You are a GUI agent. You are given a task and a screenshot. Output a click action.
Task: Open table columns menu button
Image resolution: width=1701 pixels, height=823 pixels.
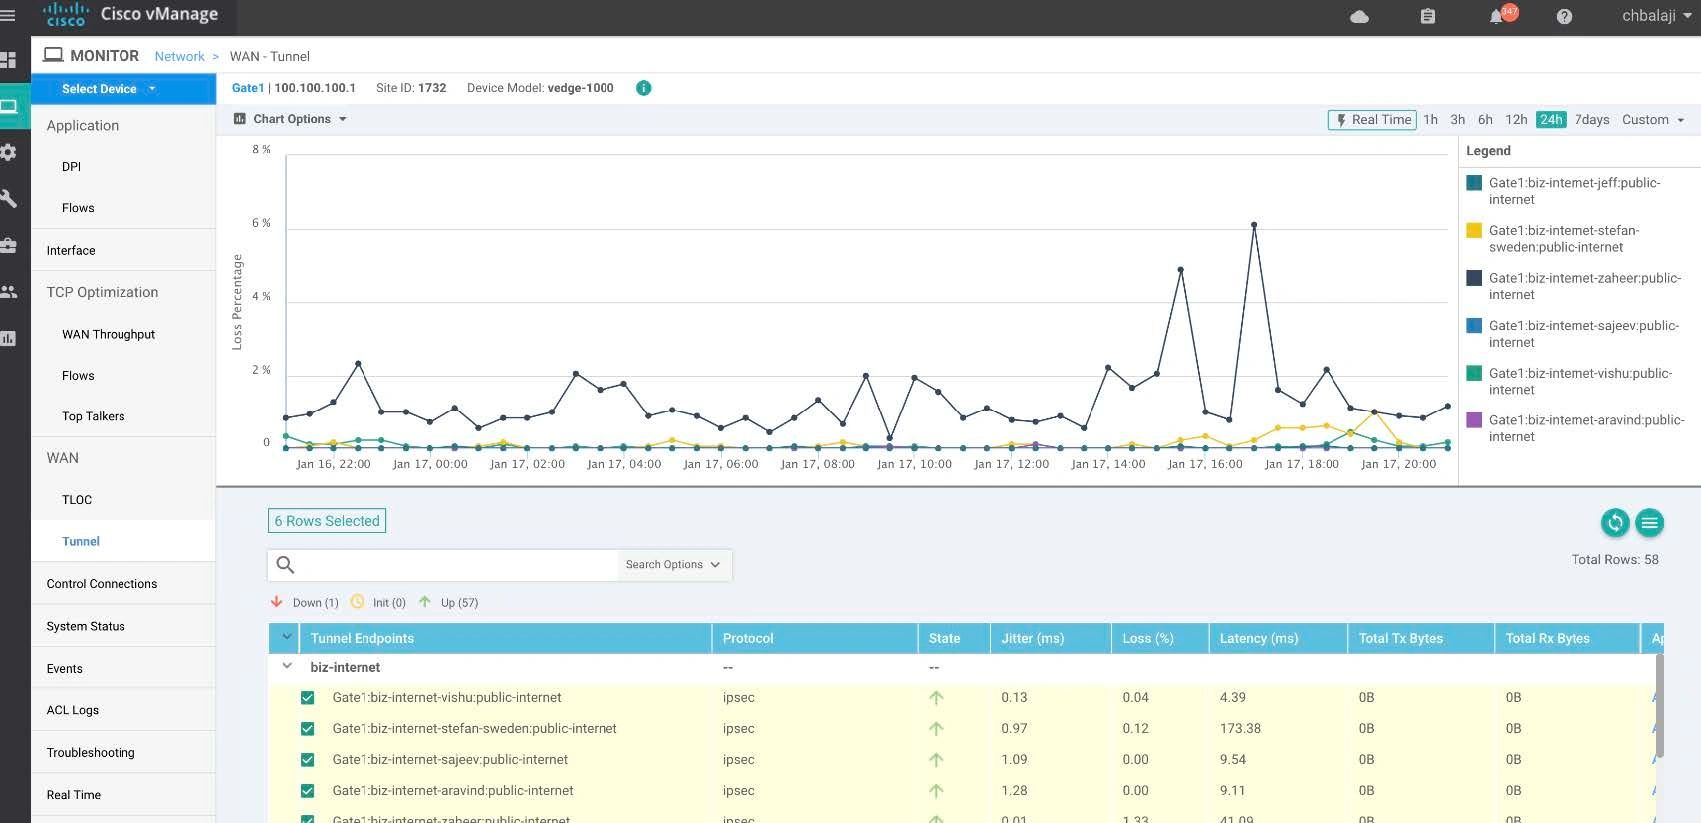1650,522
